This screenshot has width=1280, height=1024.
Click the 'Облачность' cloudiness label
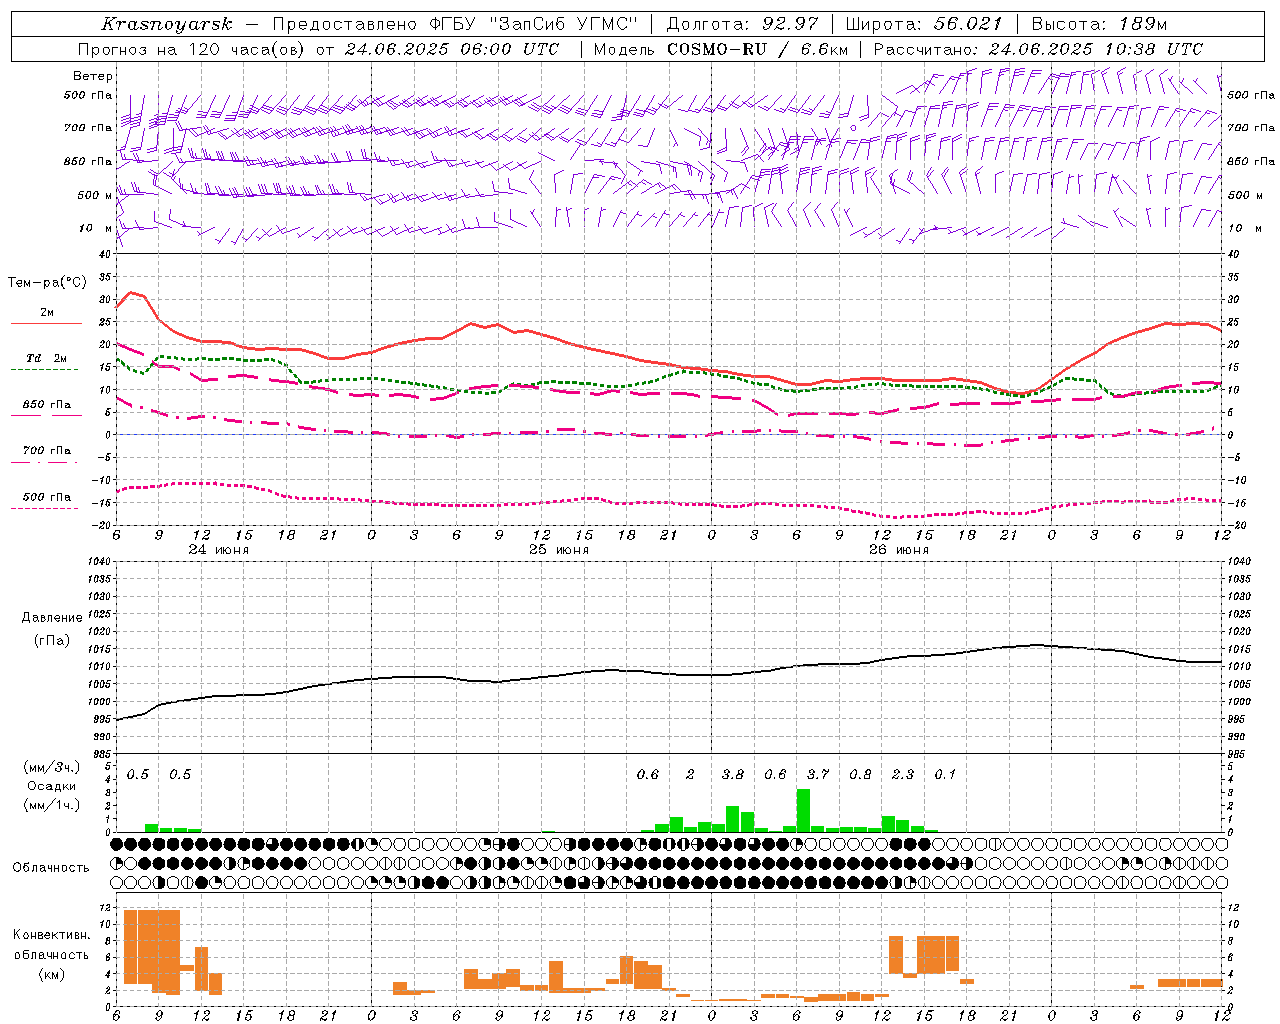click(51, 868)
